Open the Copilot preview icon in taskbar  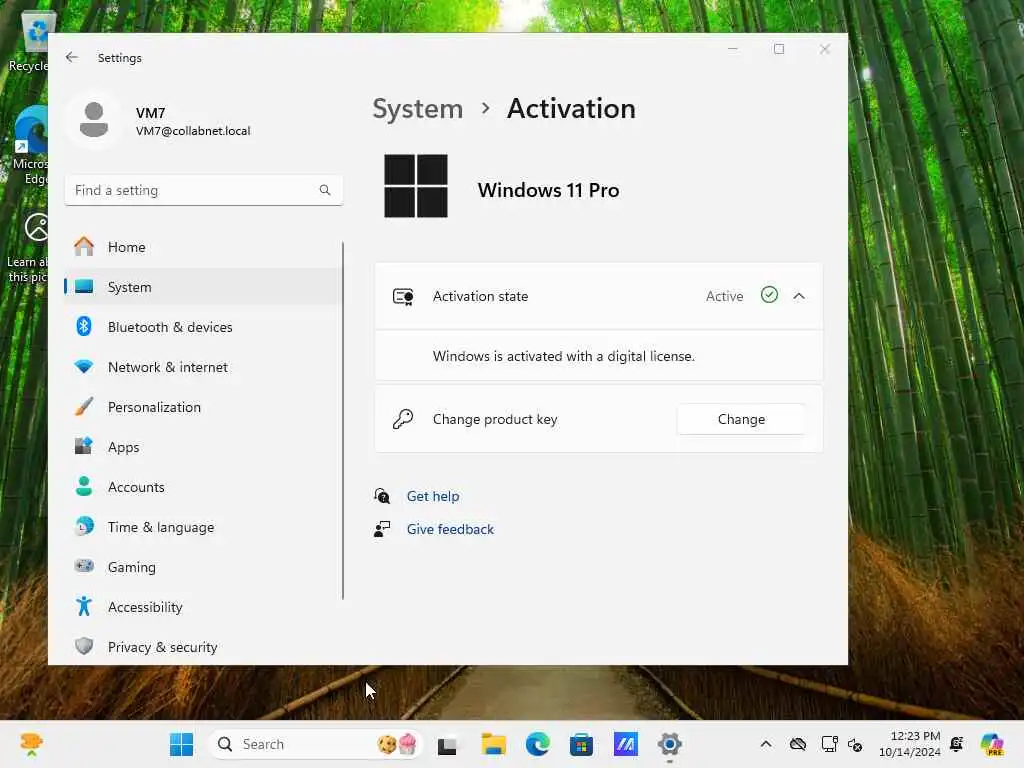992,744
